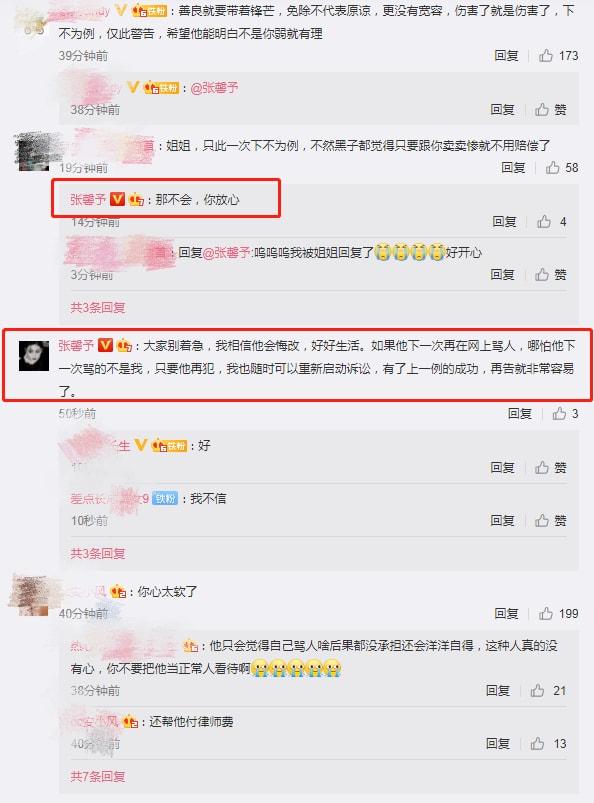Thumbs-up the reply with 21 likes
The height and width of the screenshot is (803, 594).
(x=537, y=691)
